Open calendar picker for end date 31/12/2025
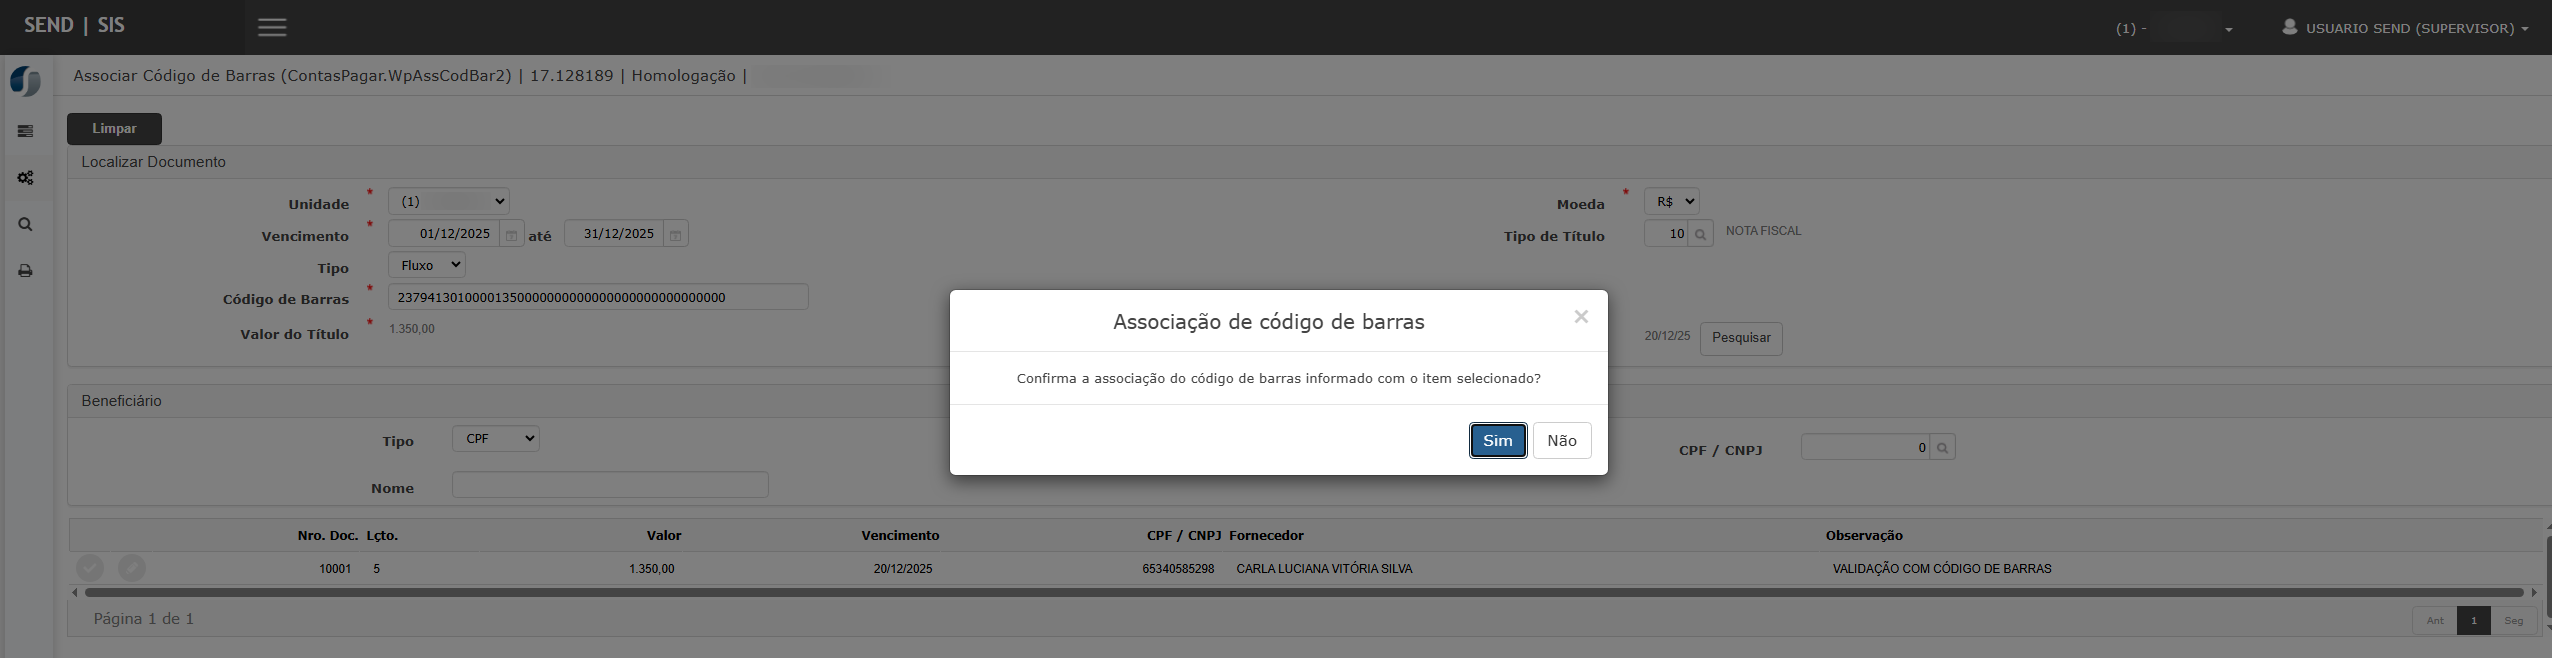Screen dimensions: 2552x658 click(x=676, y=235)
